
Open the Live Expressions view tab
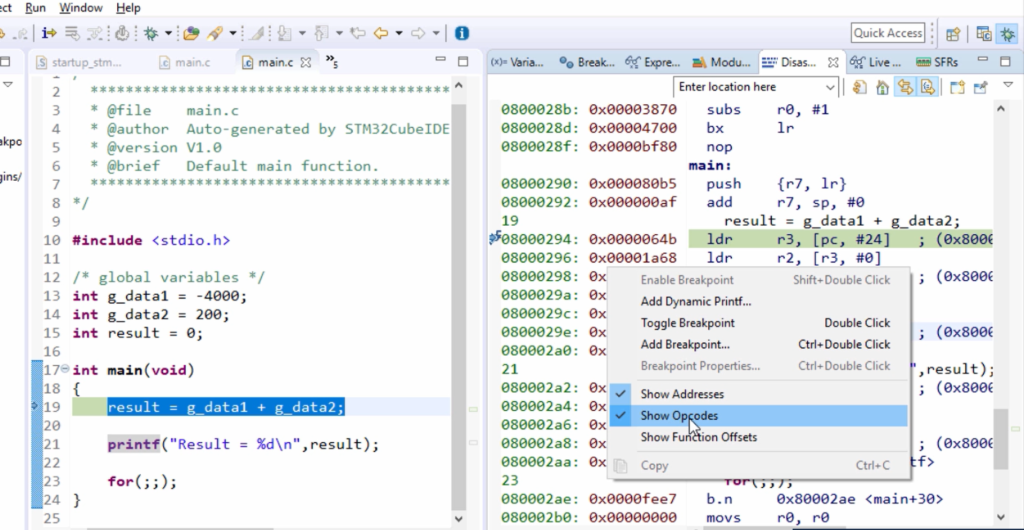coord(875,63)
